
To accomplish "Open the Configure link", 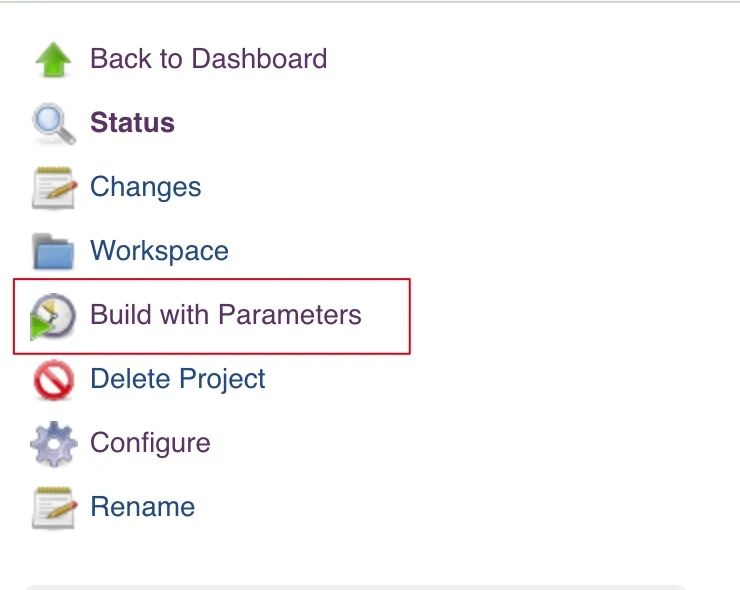I will (x=150, y=443).
